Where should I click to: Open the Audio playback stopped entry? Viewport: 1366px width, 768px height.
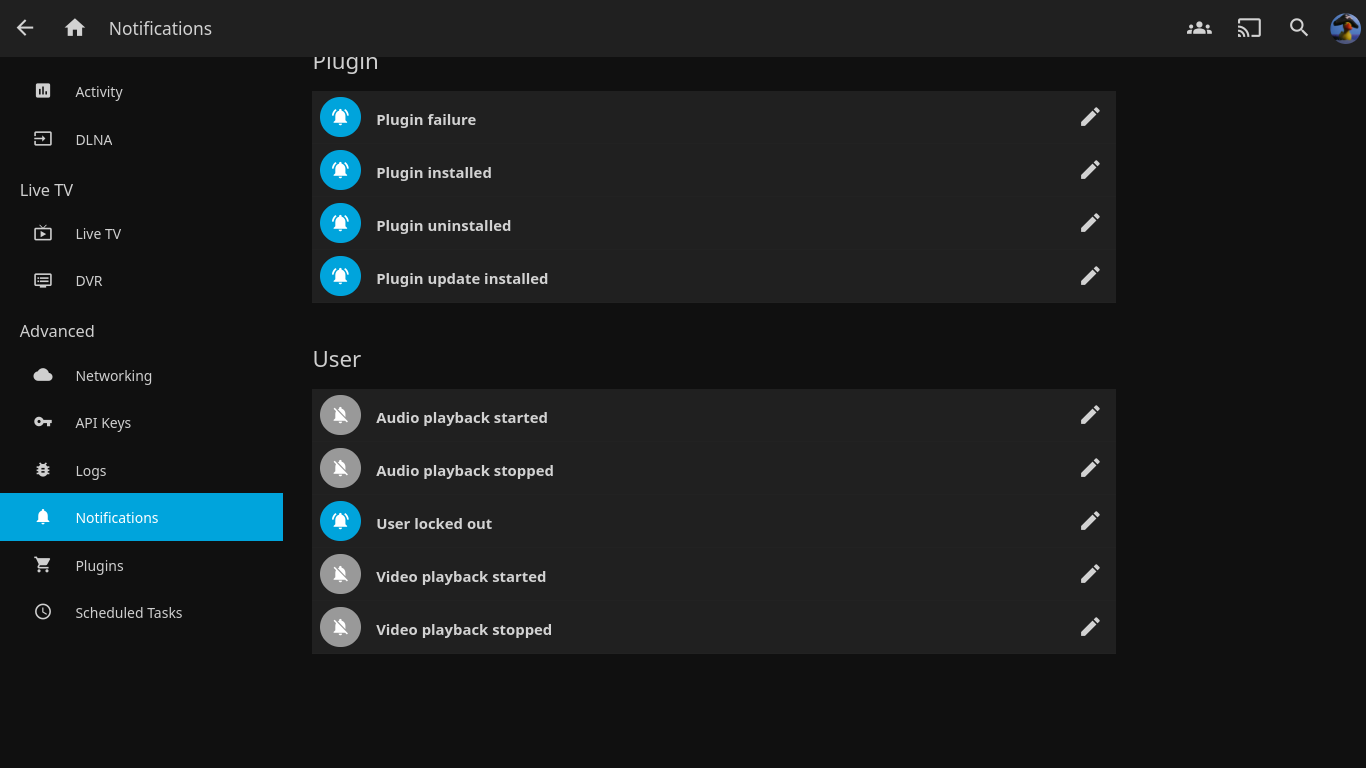coord(465,471)
